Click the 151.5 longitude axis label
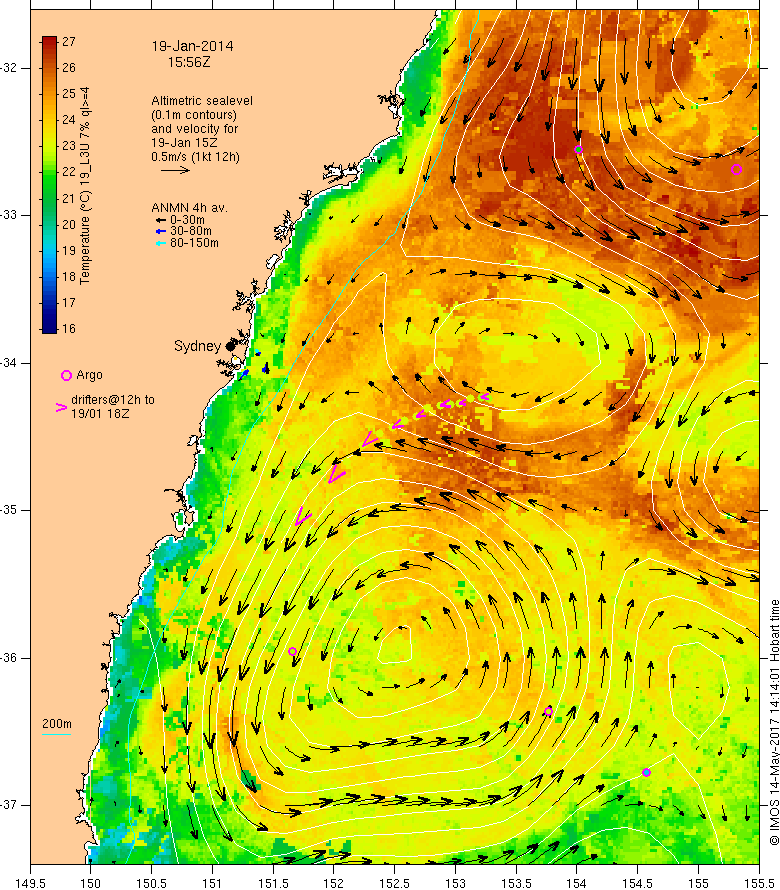Screen dimensions: 780x890 coord(273,883)
